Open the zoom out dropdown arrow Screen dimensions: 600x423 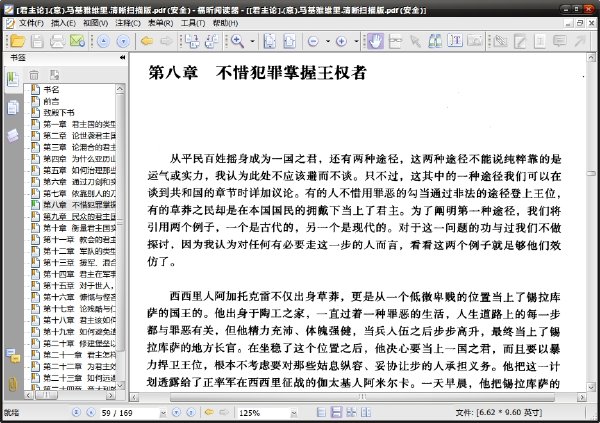328,41
